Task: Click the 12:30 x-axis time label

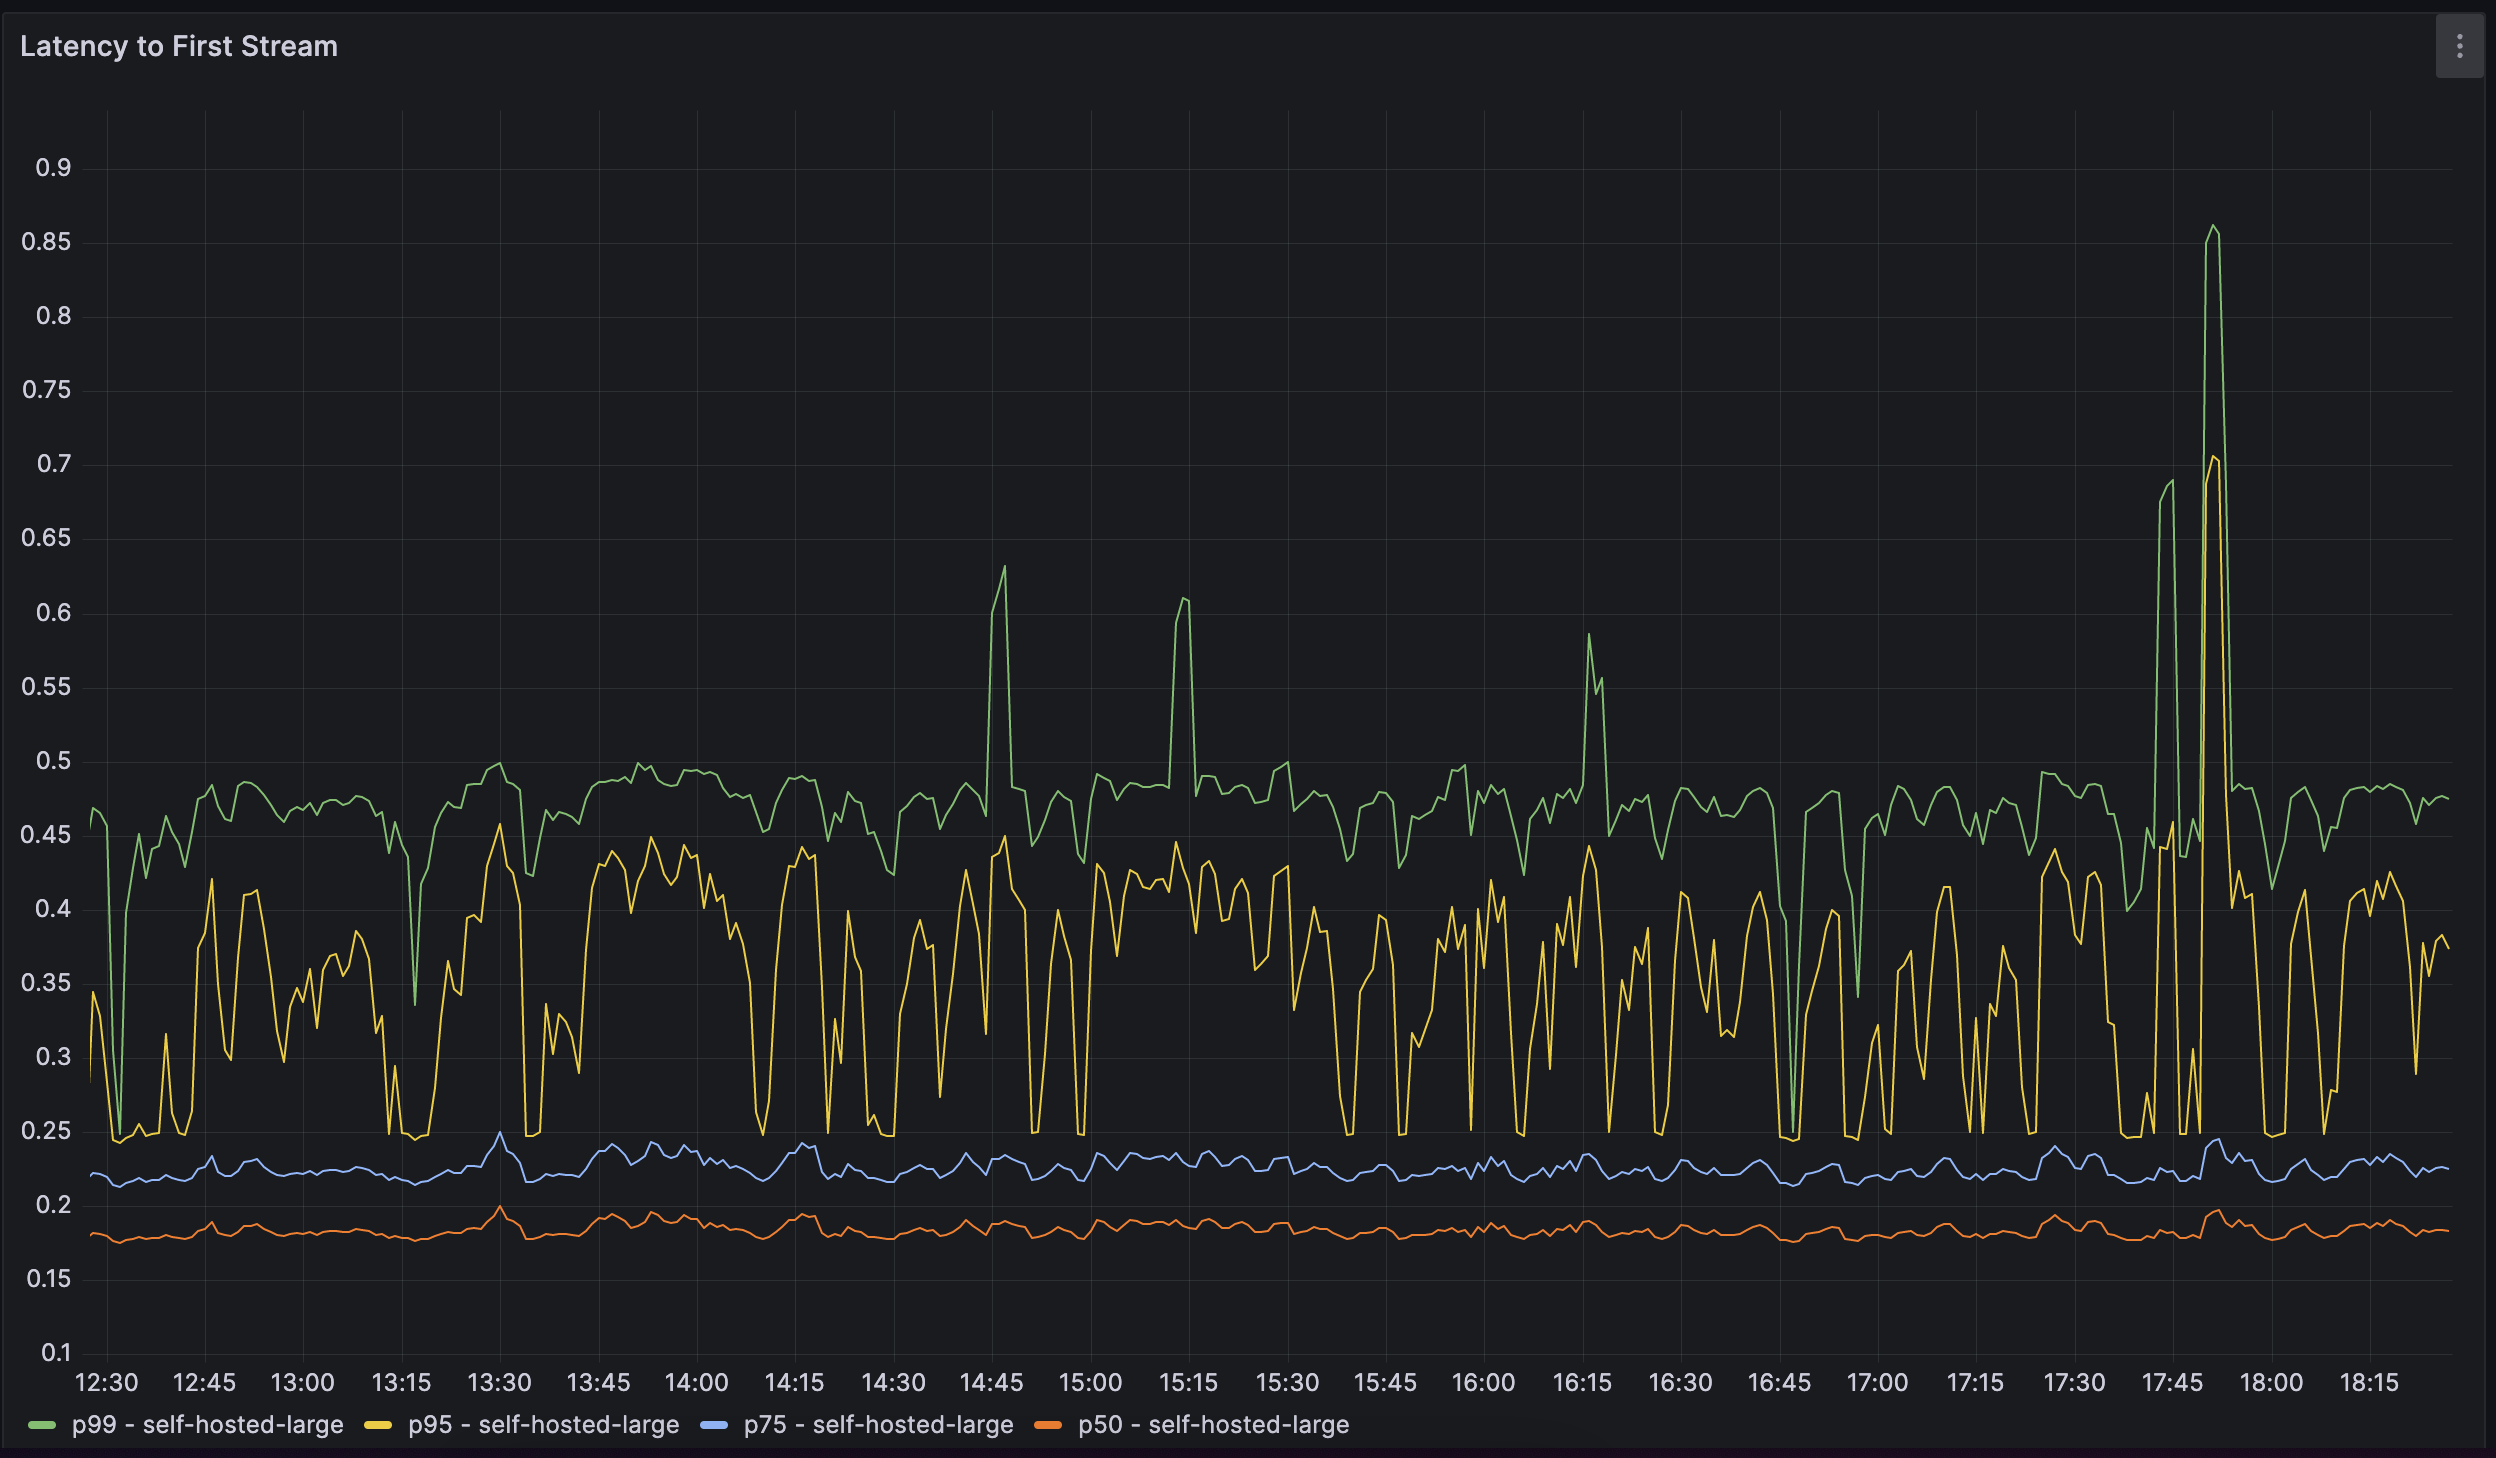Action: point(106,1382)
